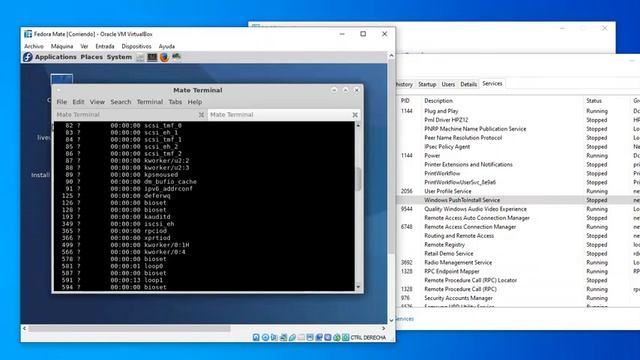Select the Retail Demo Service row
The image size is (640, 360).
coord(518,253)
